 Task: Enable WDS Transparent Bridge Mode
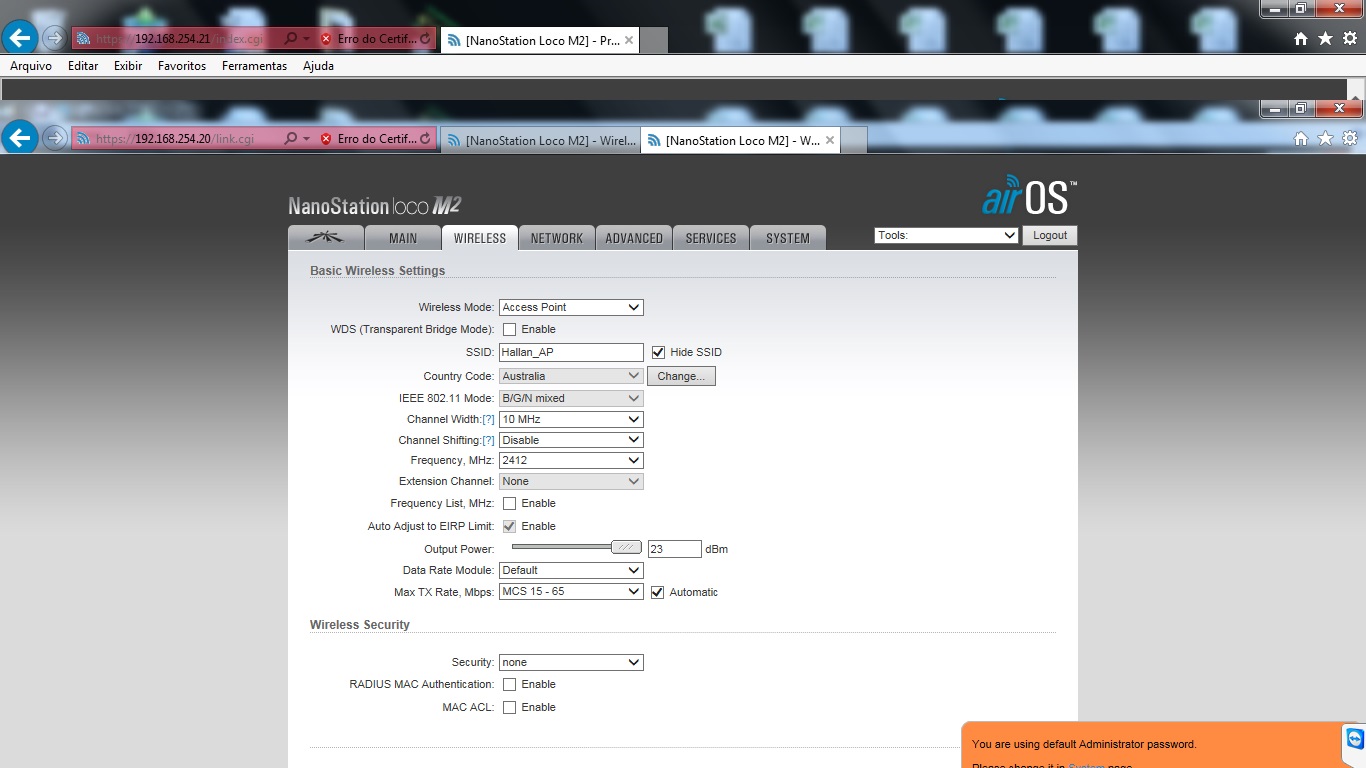pyautogui.click(x=510, y=329)
